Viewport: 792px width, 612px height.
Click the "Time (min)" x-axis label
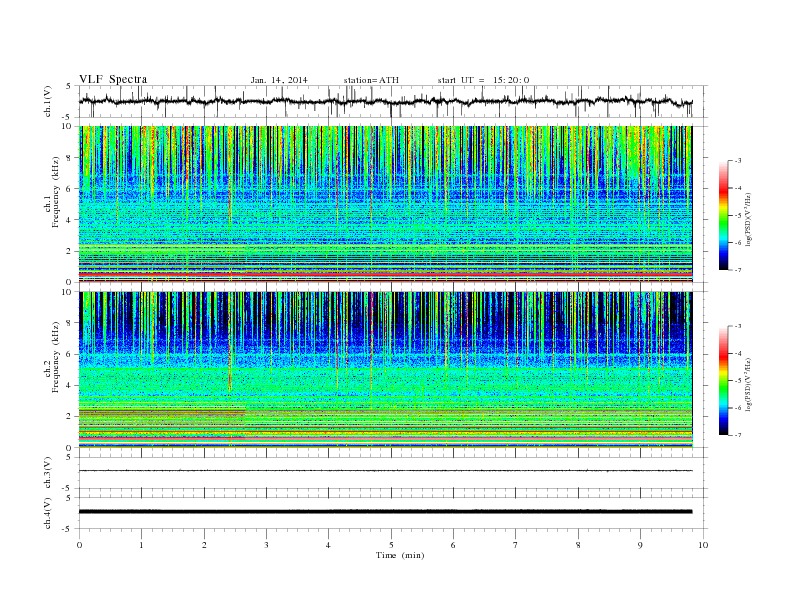coord(400,555)
